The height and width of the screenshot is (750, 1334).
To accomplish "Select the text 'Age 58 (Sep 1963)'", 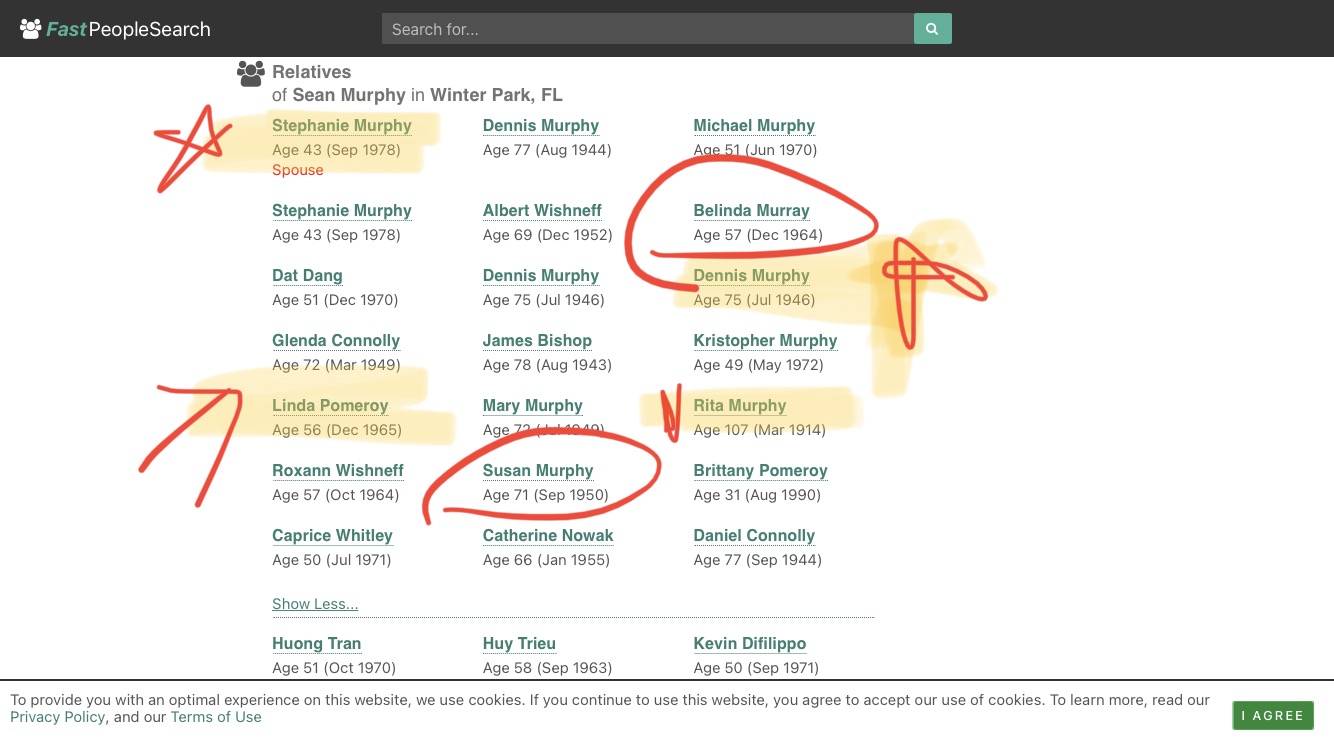I will [x=547, y=668].
